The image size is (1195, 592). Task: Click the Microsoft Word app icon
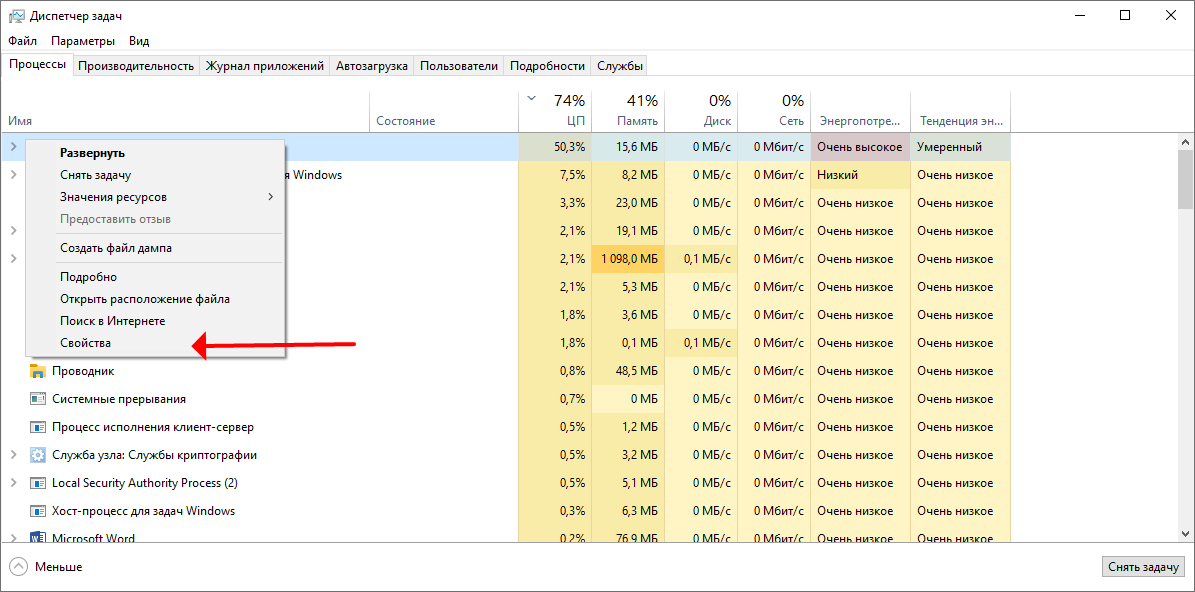point(37,538)
